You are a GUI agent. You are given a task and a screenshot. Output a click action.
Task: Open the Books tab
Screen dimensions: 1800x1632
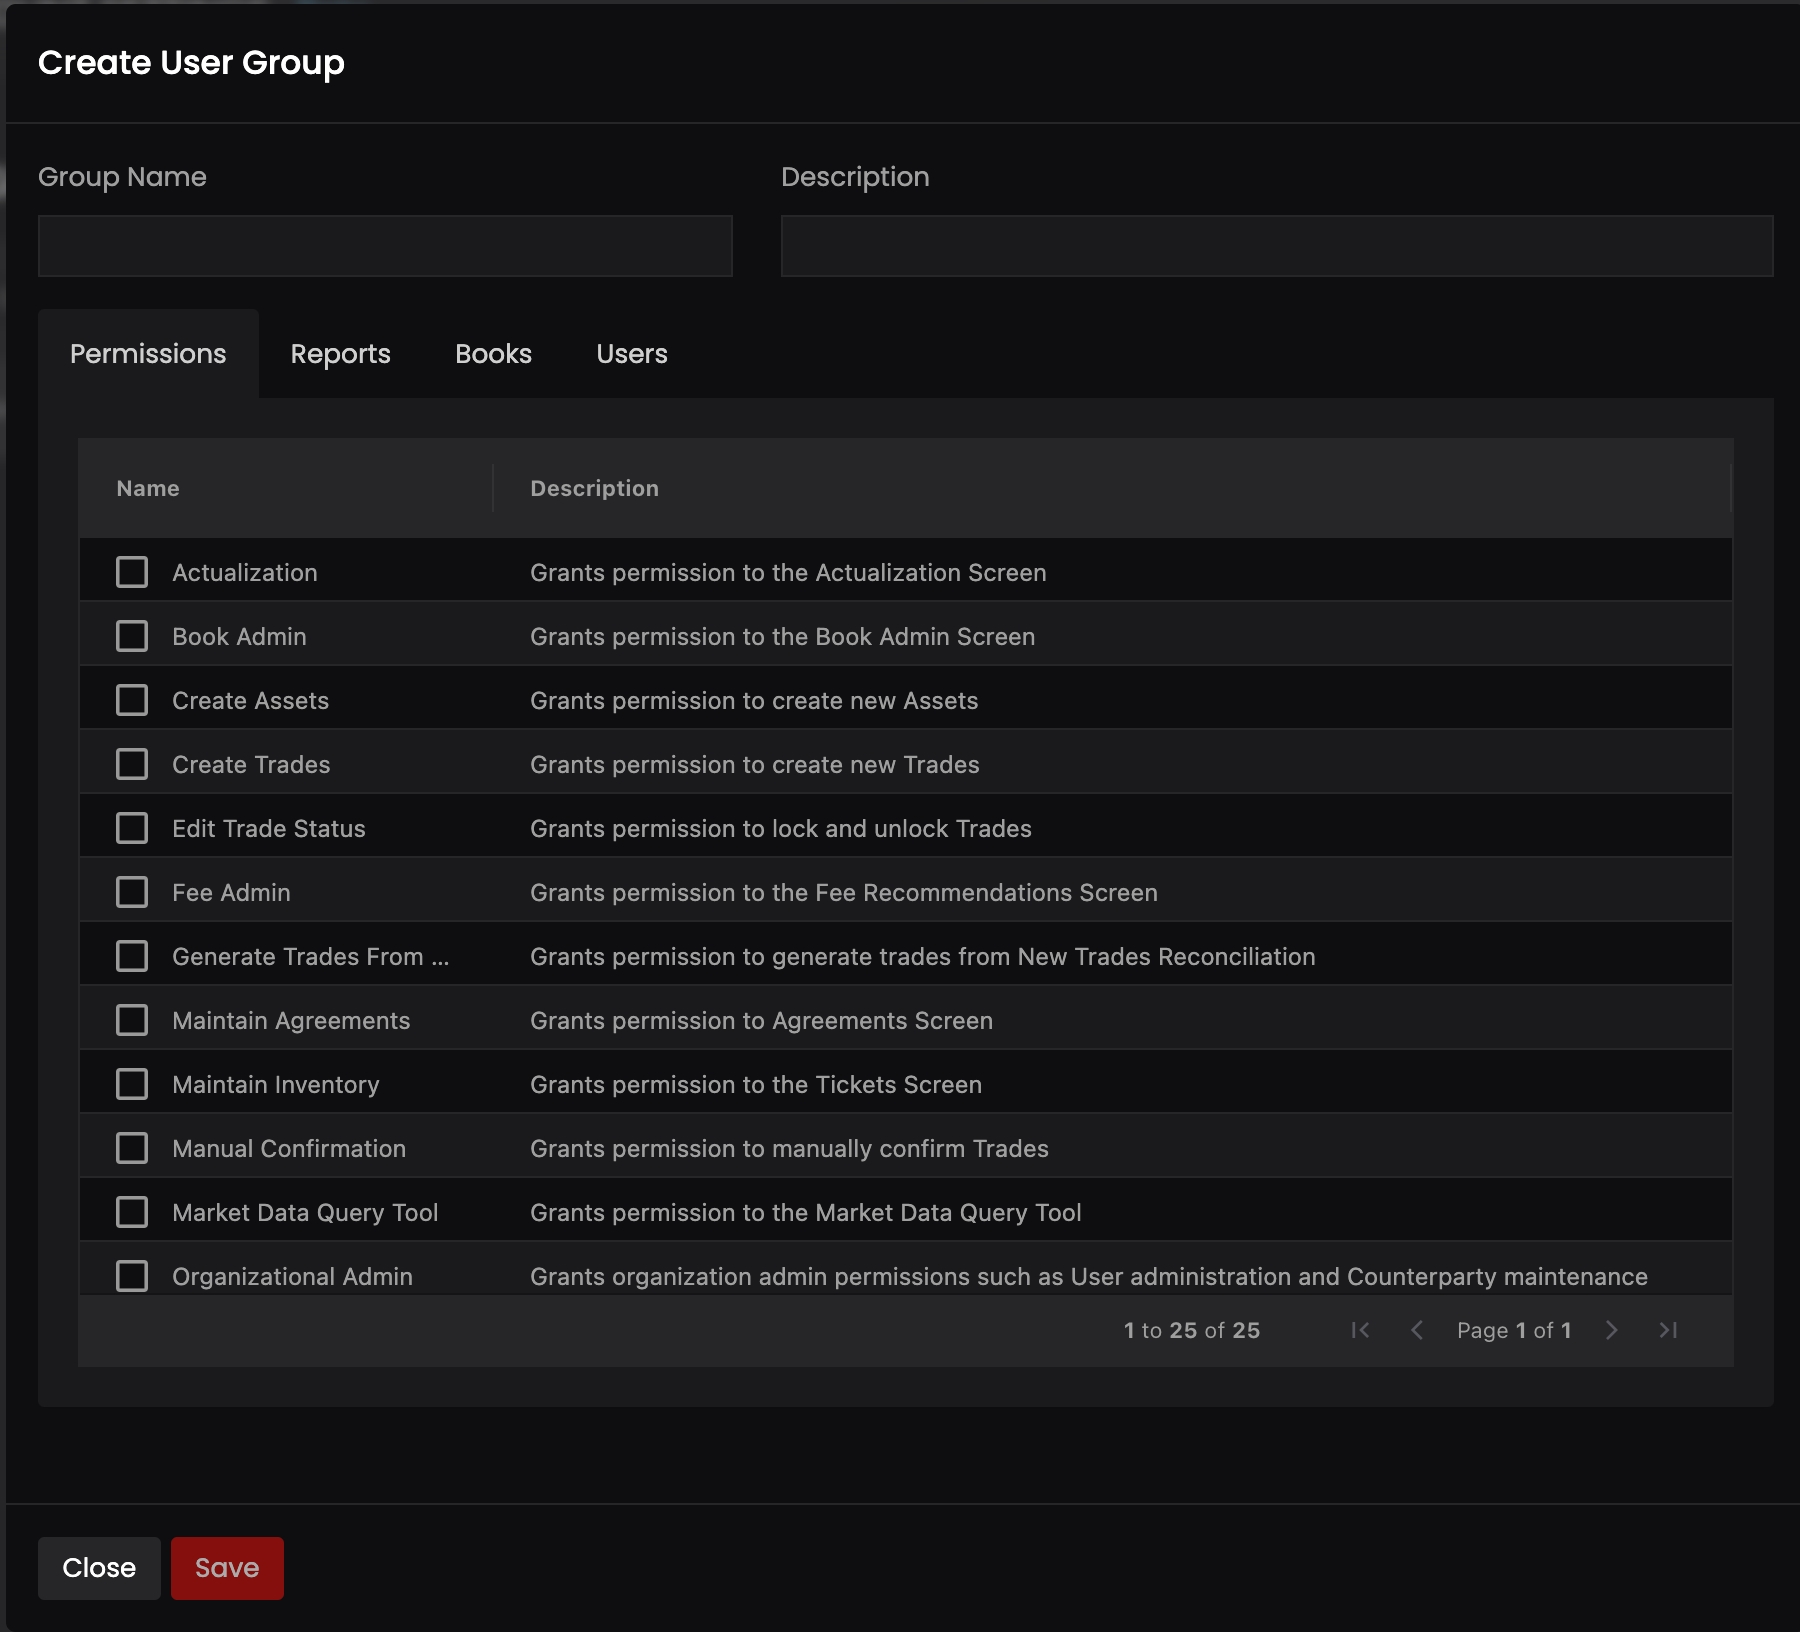tap(493, 354)
